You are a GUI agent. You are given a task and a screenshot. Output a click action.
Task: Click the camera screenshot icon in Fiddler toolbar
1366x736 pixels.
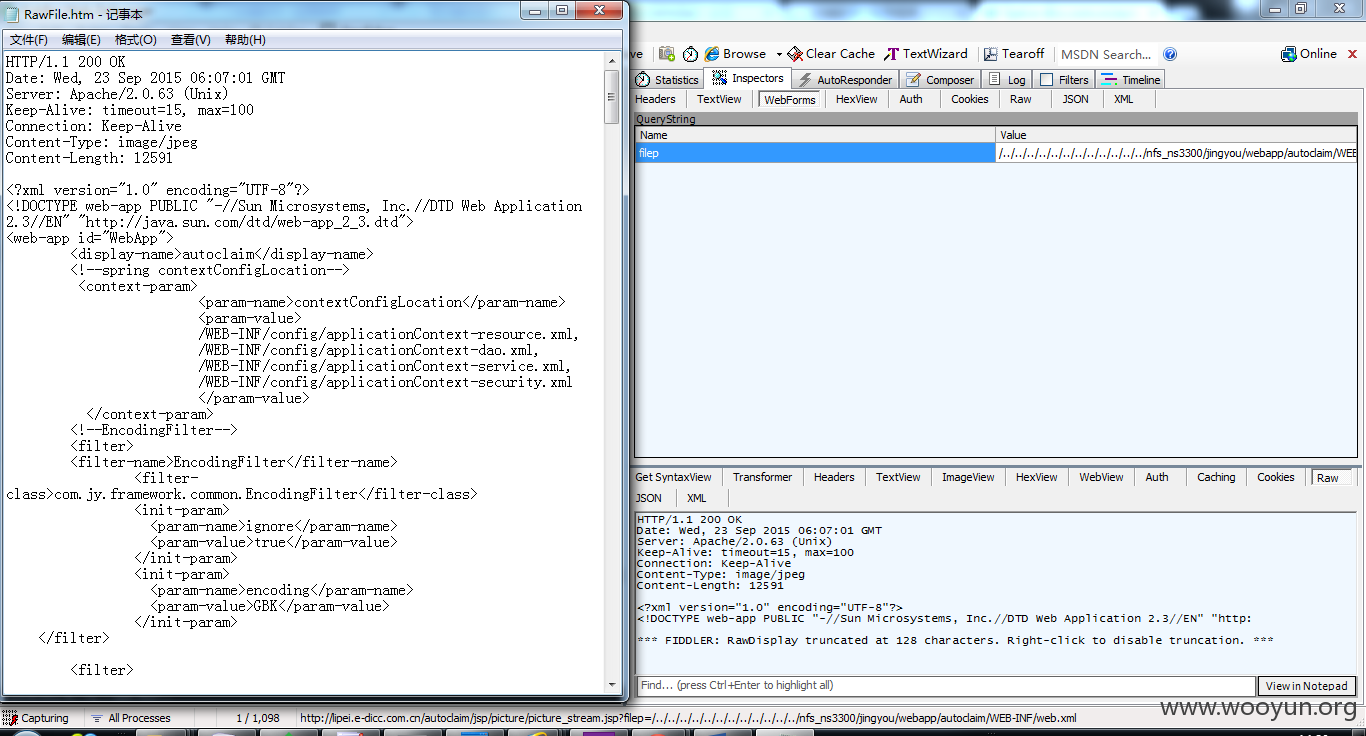[x=666, y=54]
